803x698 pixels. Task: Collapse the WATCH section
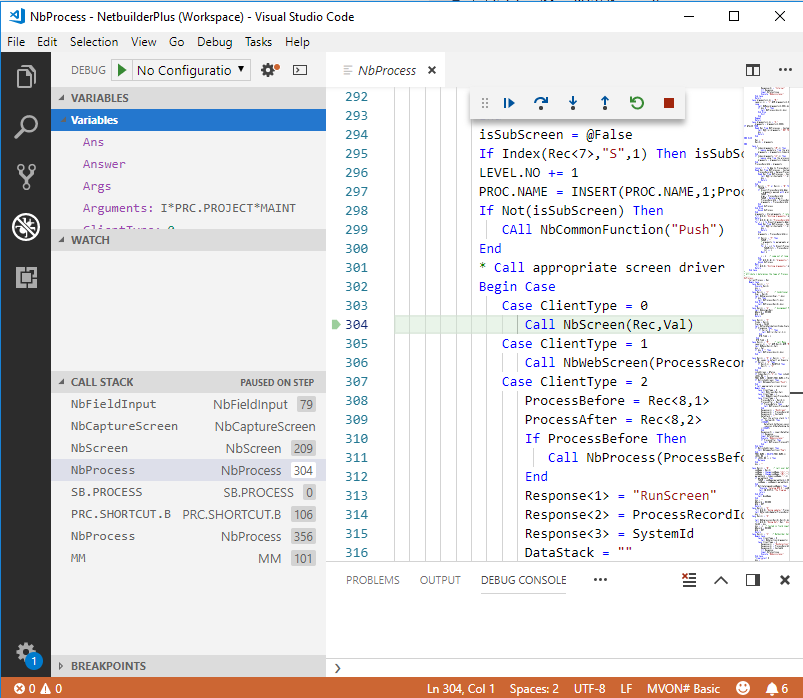pyautogui.click(x=188, y=240)
